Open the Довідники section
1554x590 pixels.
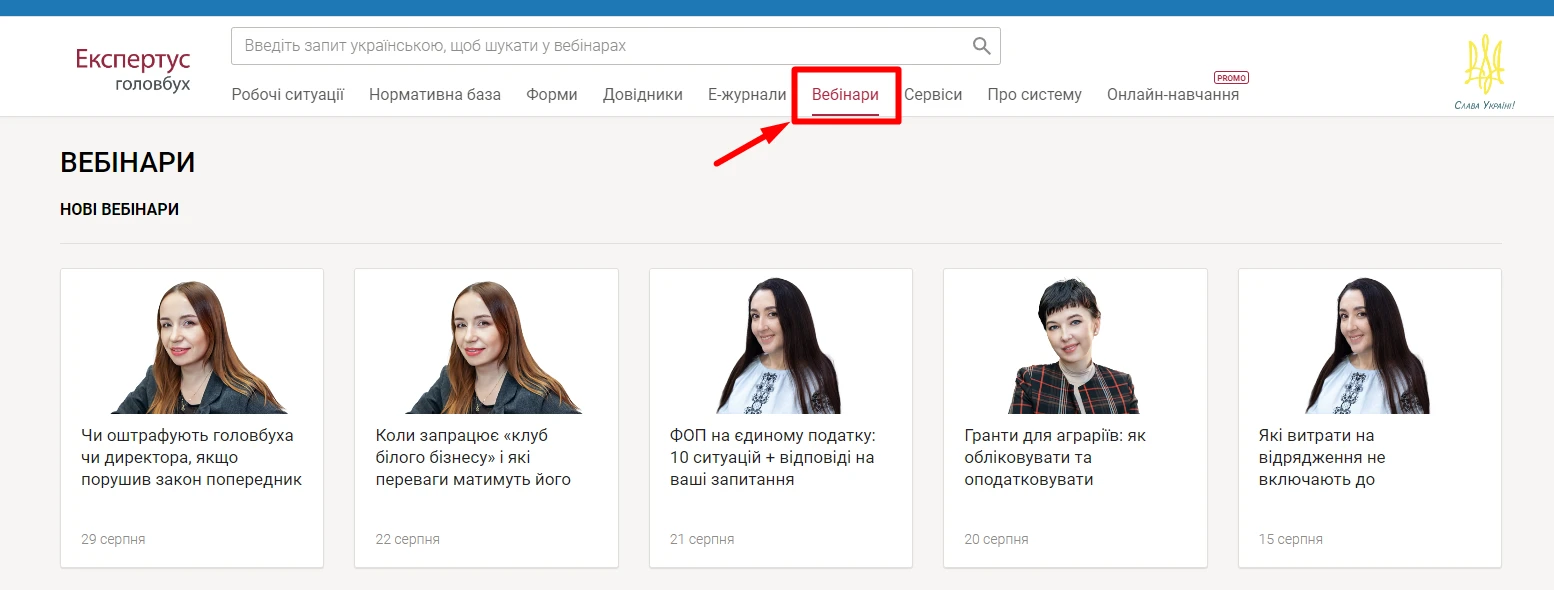point(643,94)
